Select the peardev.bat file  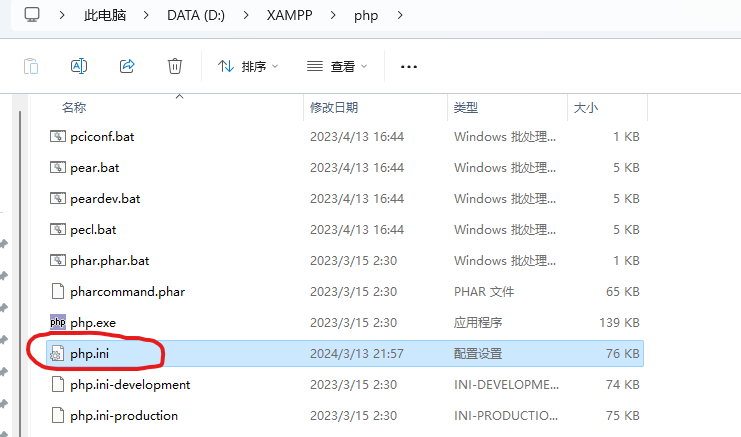[x=105, y=199]
